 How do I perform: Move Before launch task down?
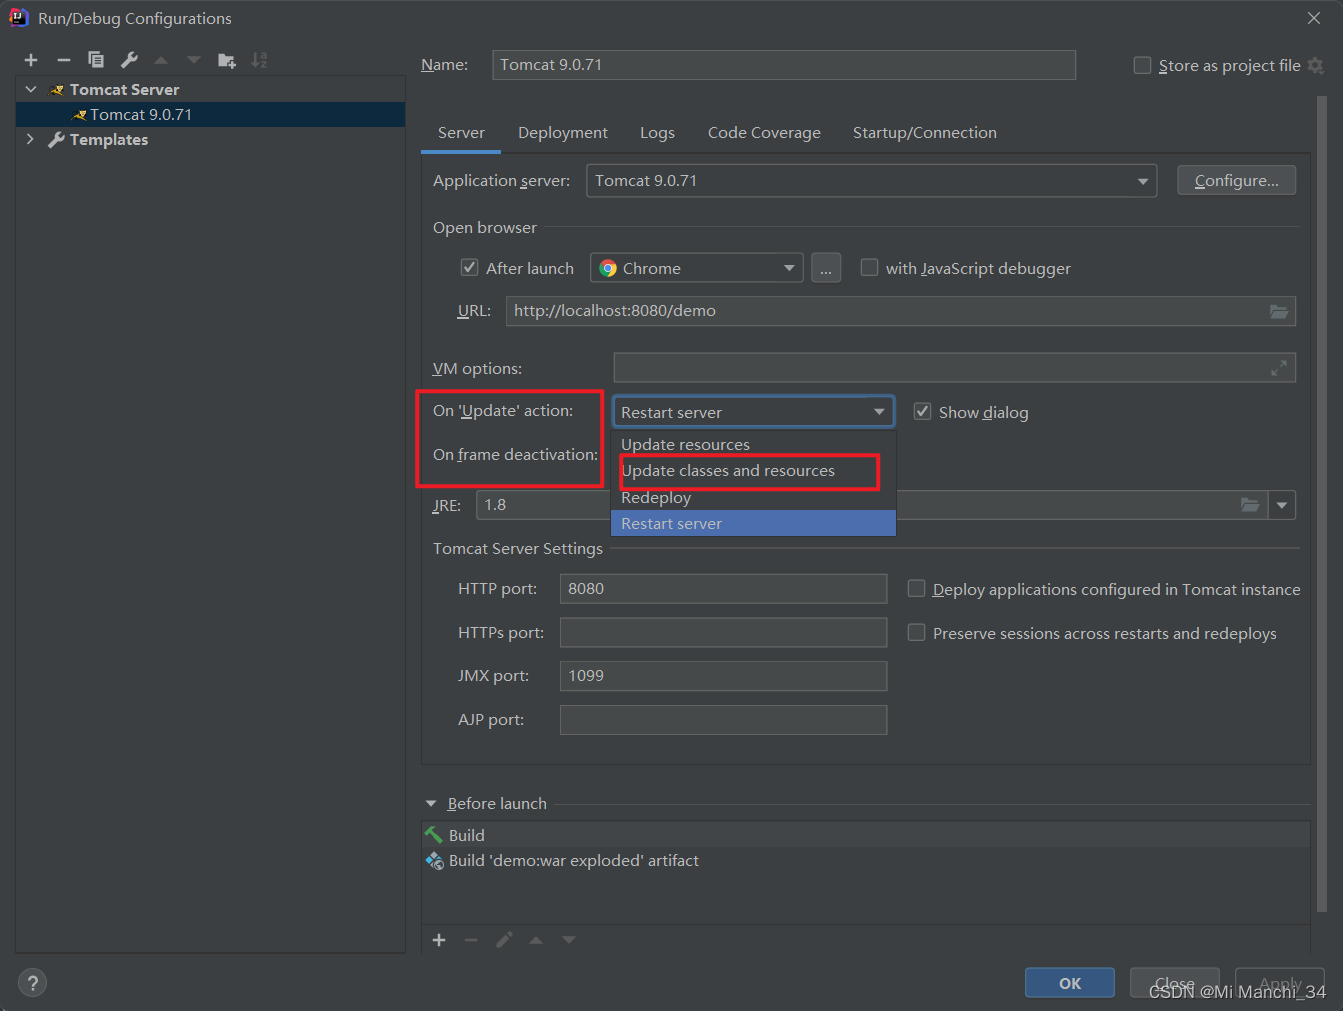569,940
